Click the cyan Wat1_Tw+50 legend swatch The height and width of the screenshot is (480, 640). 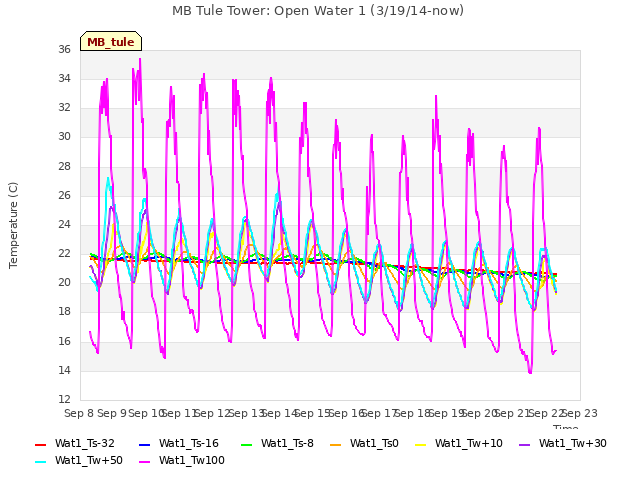tap(41, 462)
